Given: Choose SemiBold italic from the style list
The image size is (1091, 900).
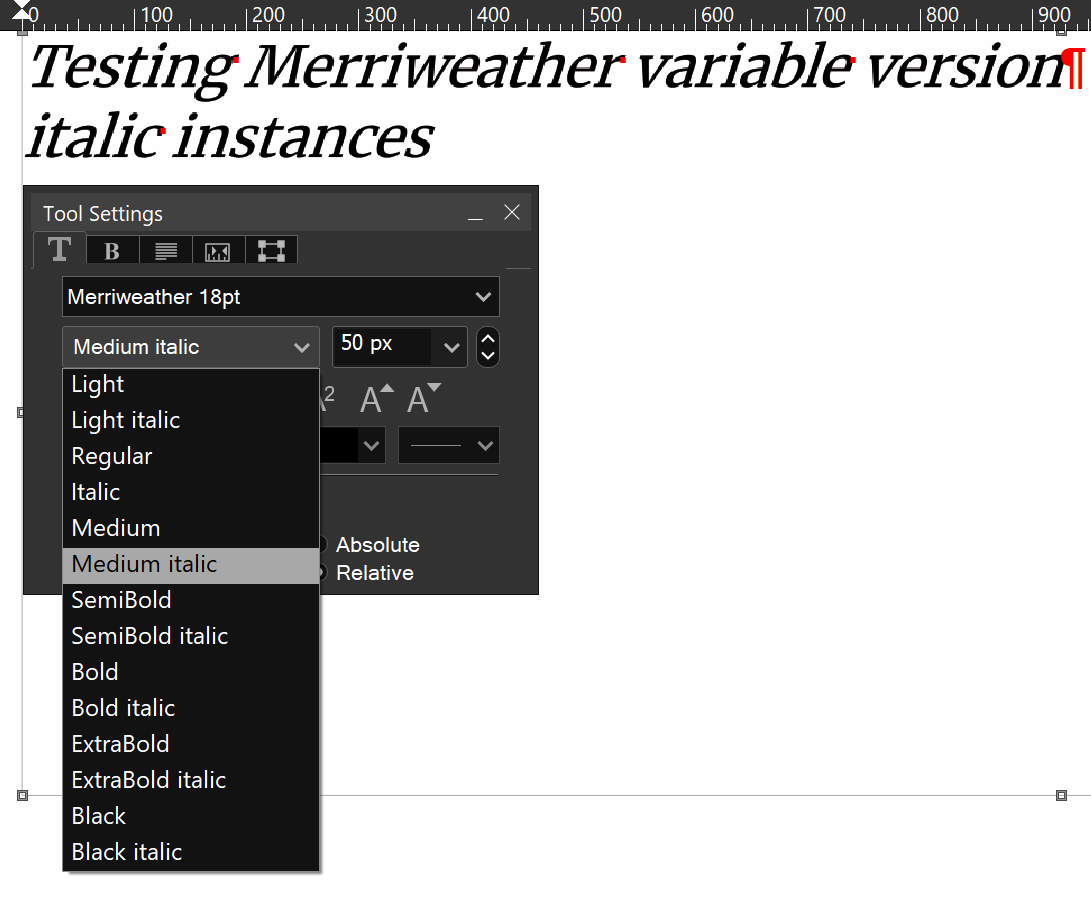Looking at the screenshot, I should pos(150,636).
